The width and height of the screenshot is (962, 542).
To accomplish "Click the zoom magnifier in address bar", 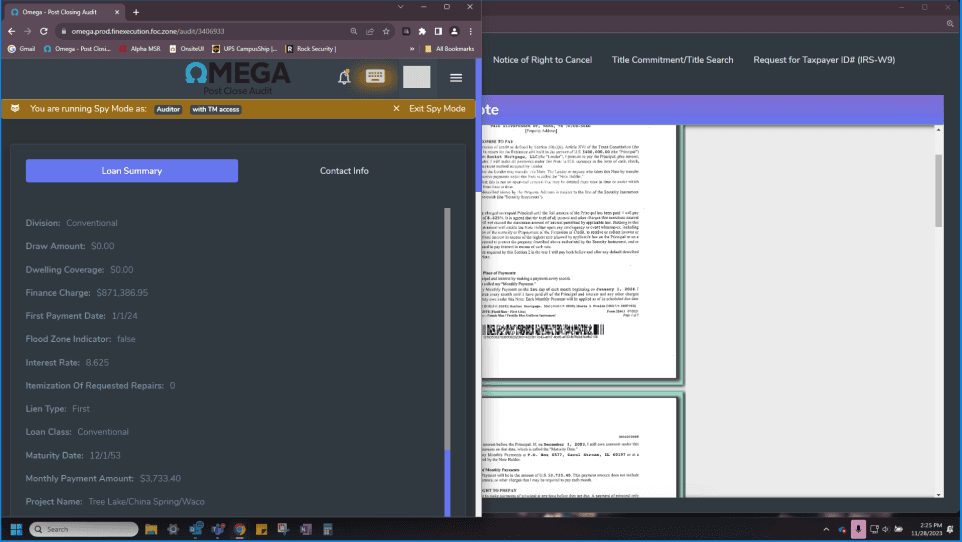I will [x=354, y=31].
